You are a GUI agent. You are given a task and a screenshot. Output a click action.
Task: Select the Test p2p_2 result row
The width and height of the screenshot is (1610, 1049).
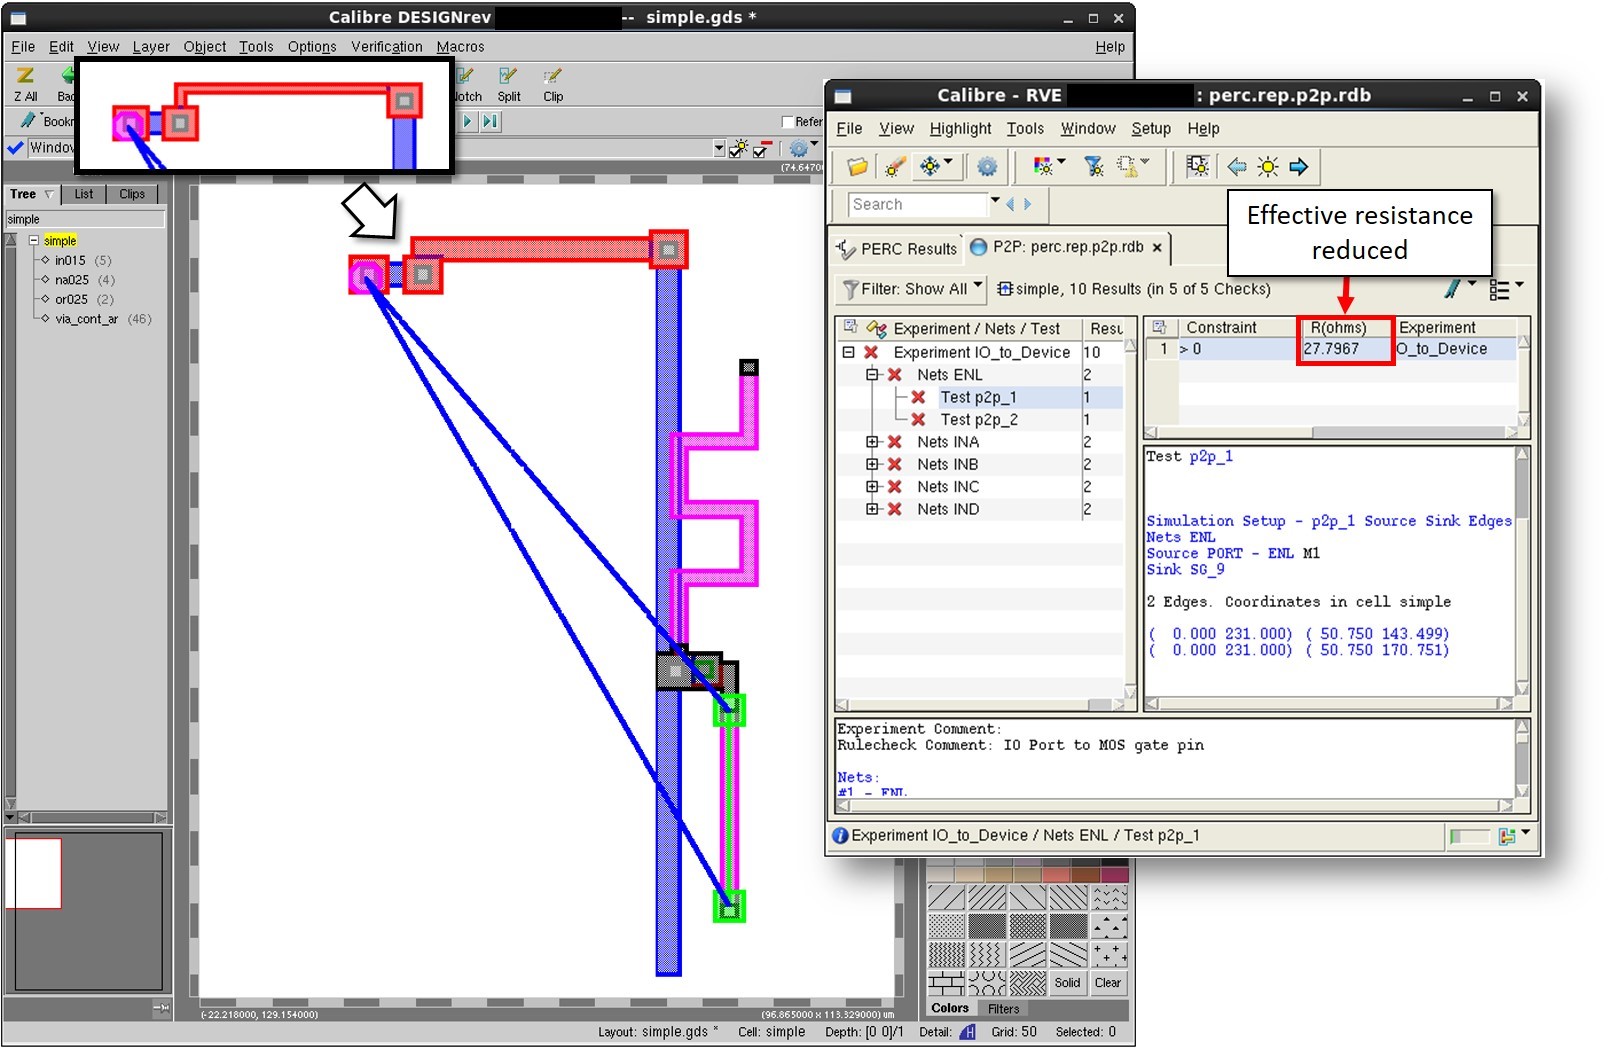point(978,420)
